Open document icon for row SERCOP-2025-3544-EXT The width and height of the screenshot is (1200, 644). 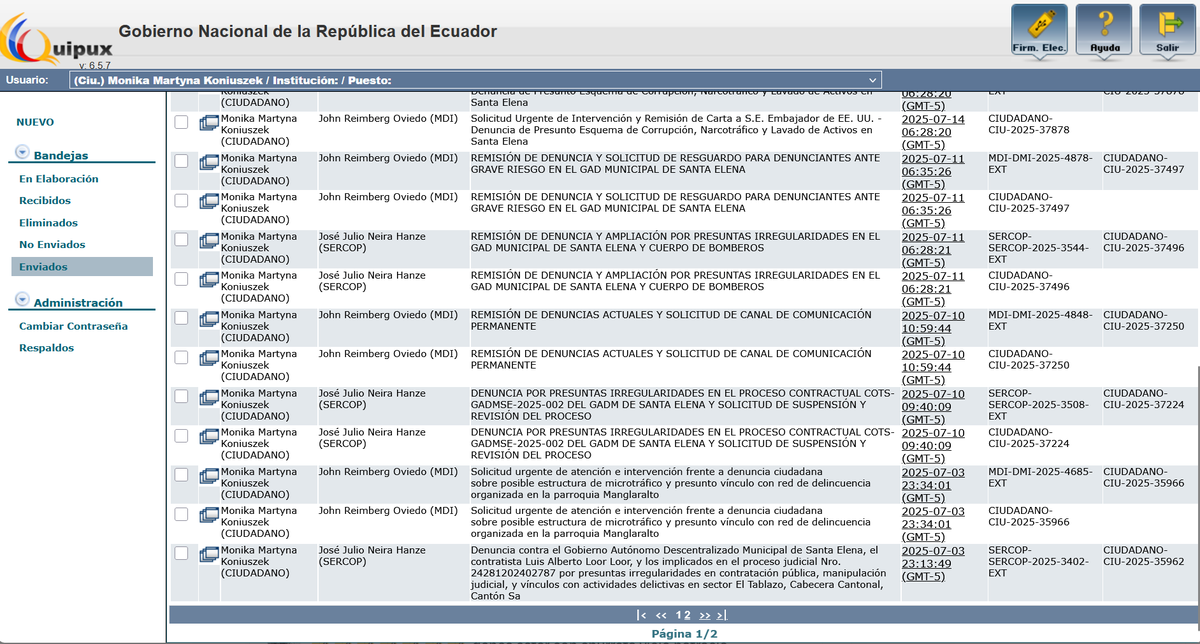(x=209, y=239)
